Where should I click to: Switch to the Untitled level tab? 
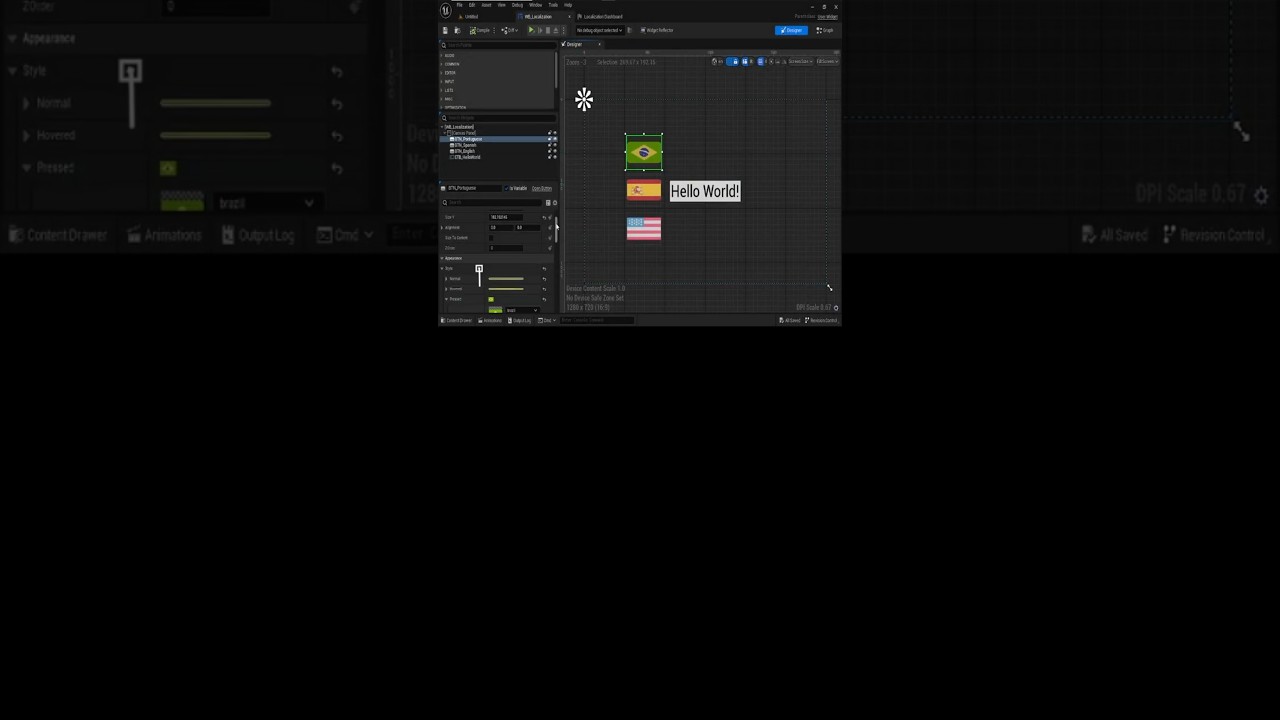(x=471, y=17)
